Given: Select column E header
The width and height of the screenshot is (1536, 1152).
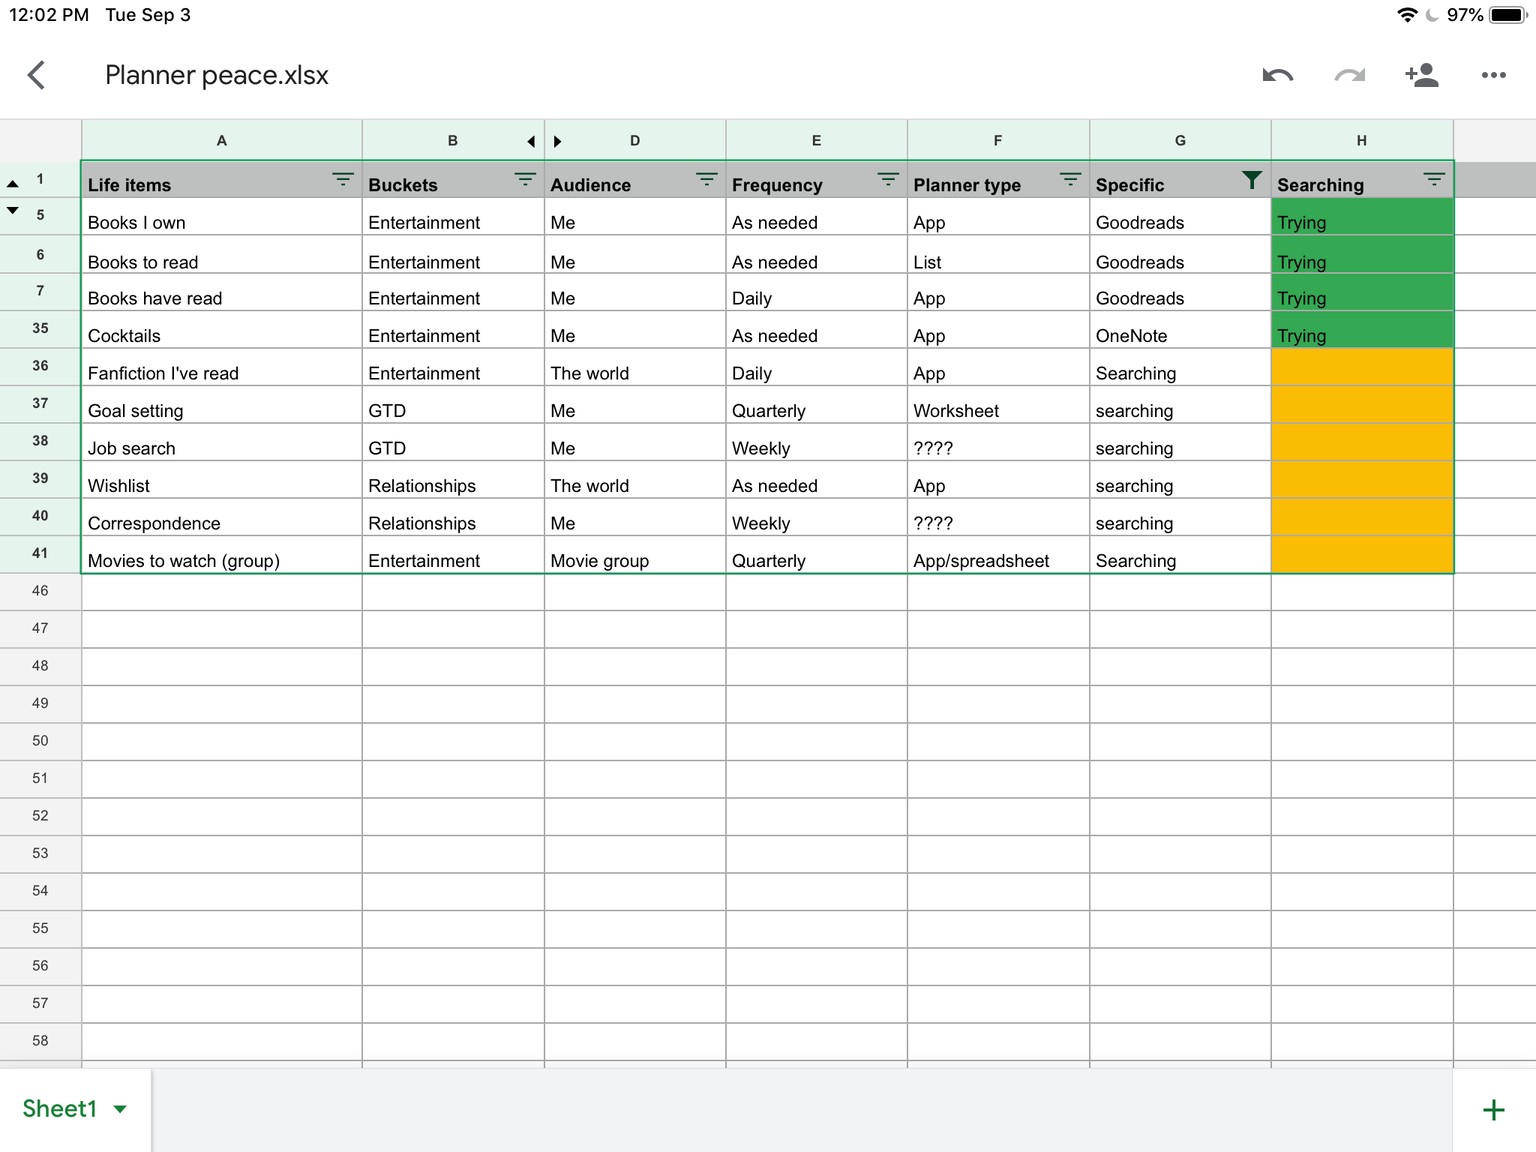Looking at the screenshot, I should point(816,141).
